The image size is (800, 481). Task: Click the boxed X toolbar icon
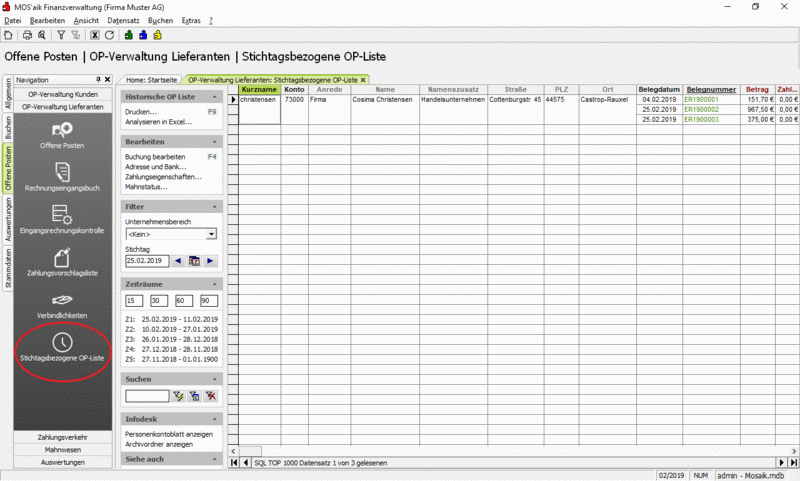click(95, 35)
